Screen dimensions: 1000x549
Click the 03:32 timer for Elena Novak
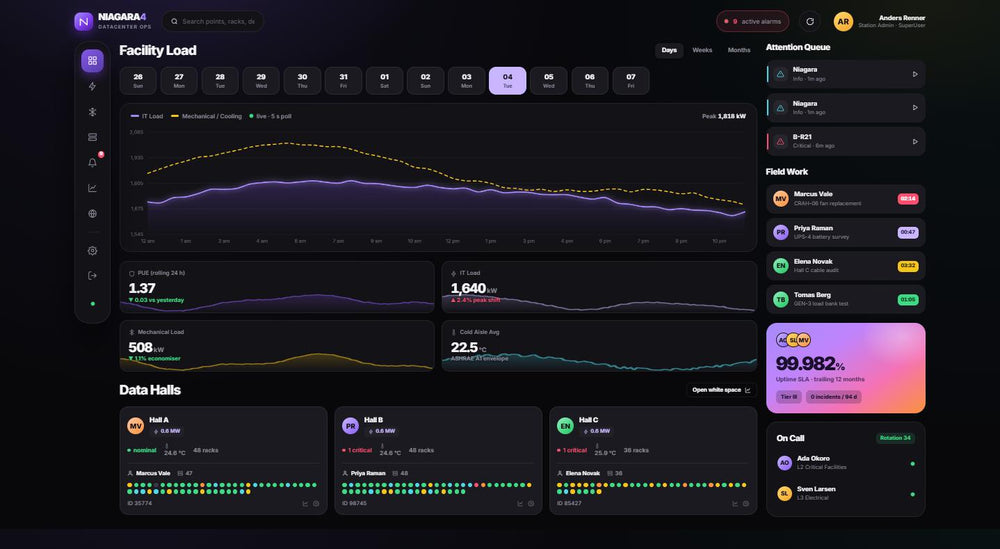click(908, 266)
